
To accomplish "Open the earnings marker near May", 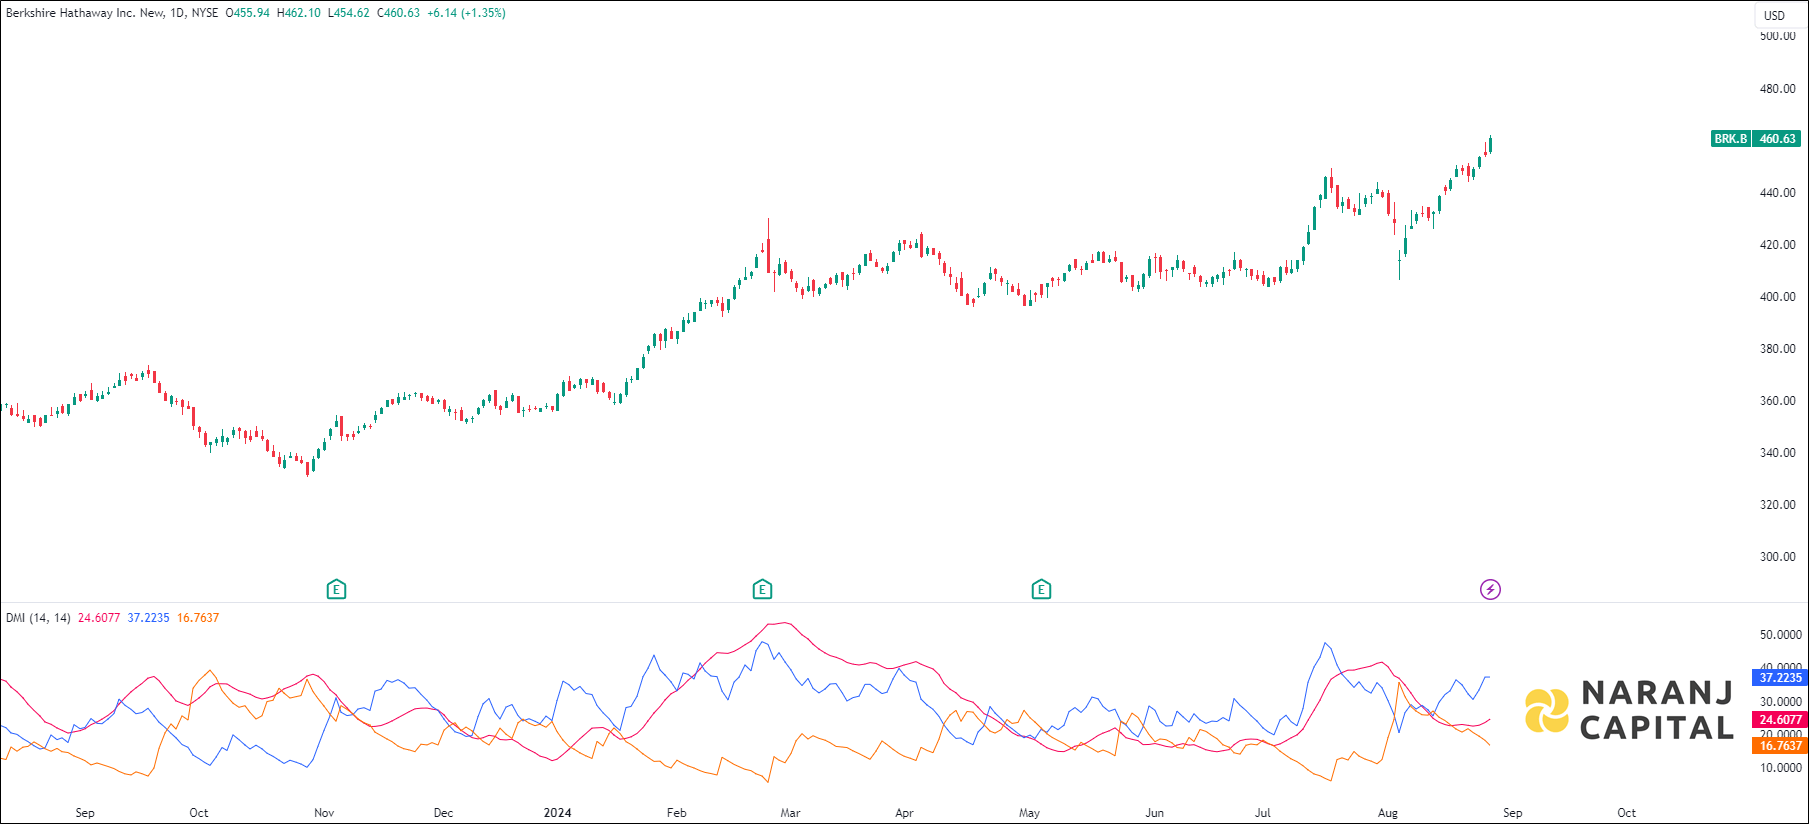I will [1041, 590].
